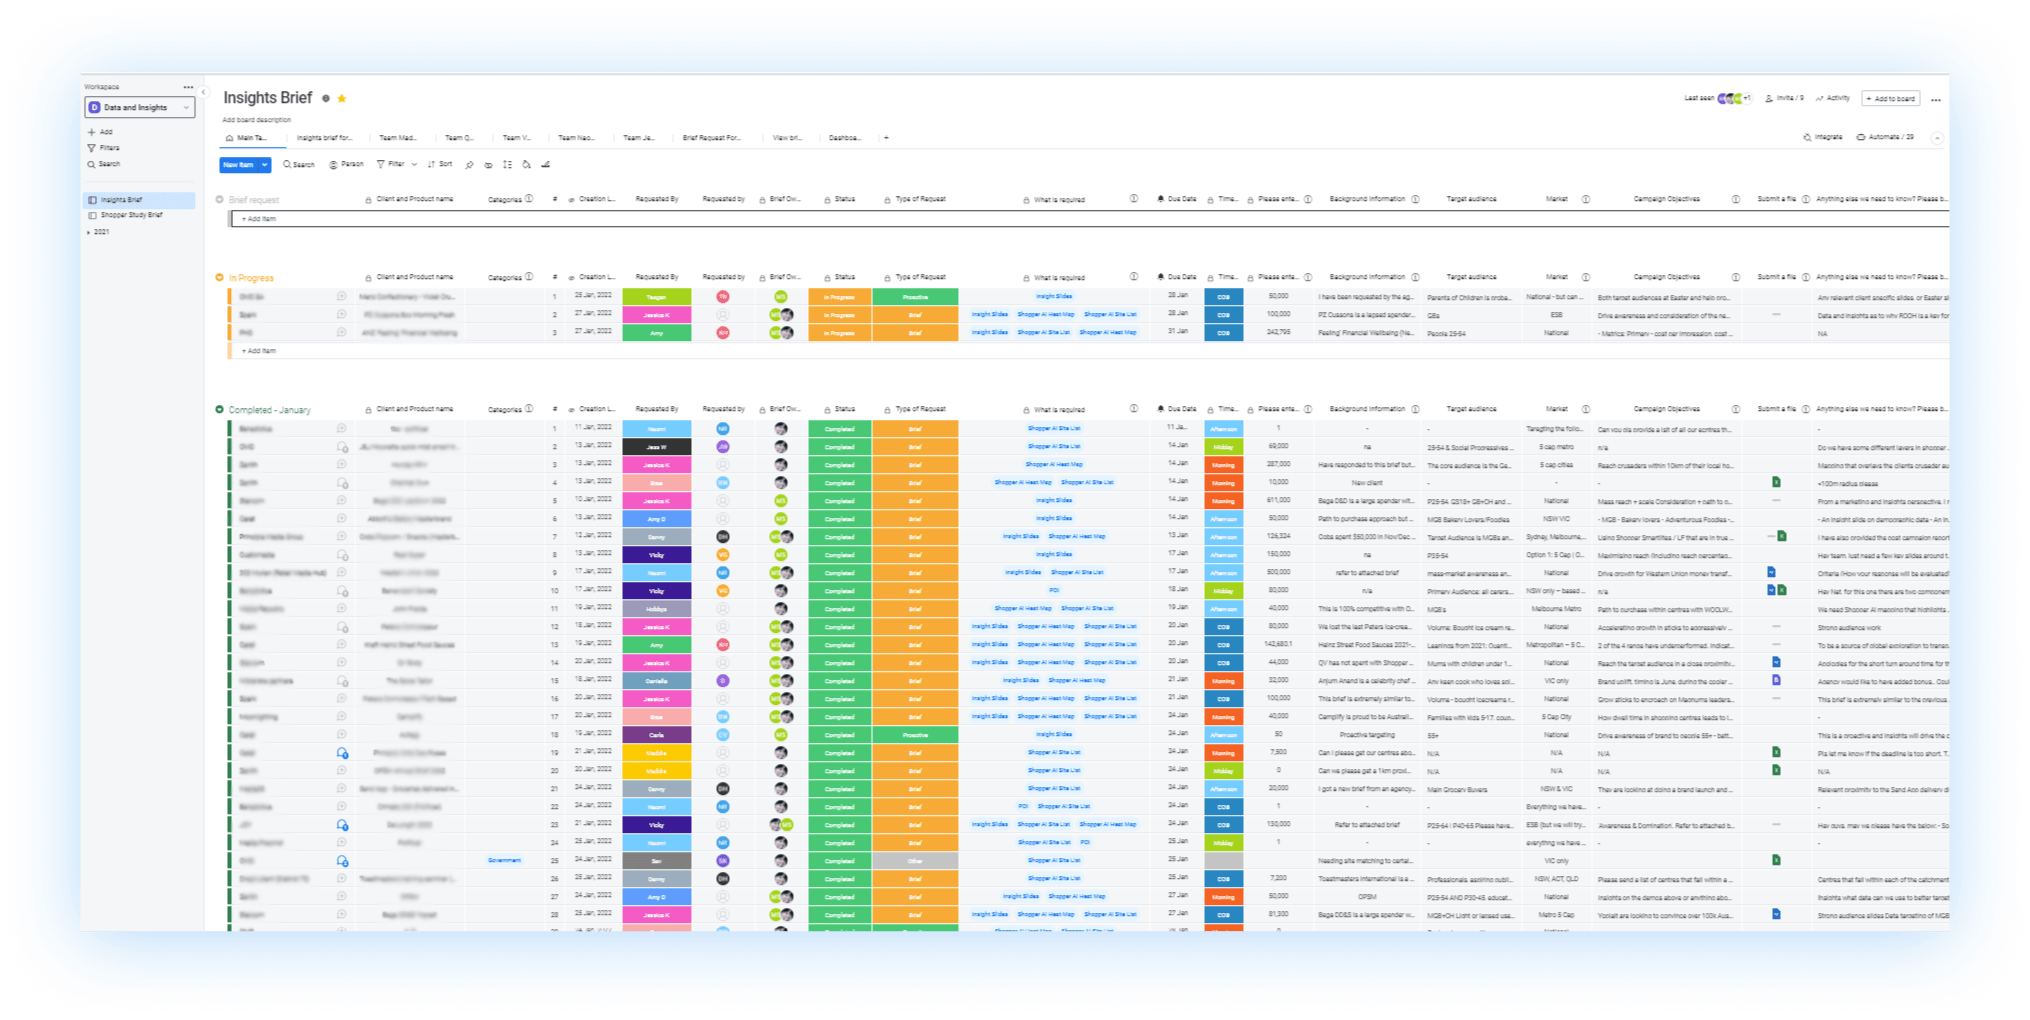
Task: Click Add Item in the Brief request group
Action: pyautogui.click(x=259, y=219)
